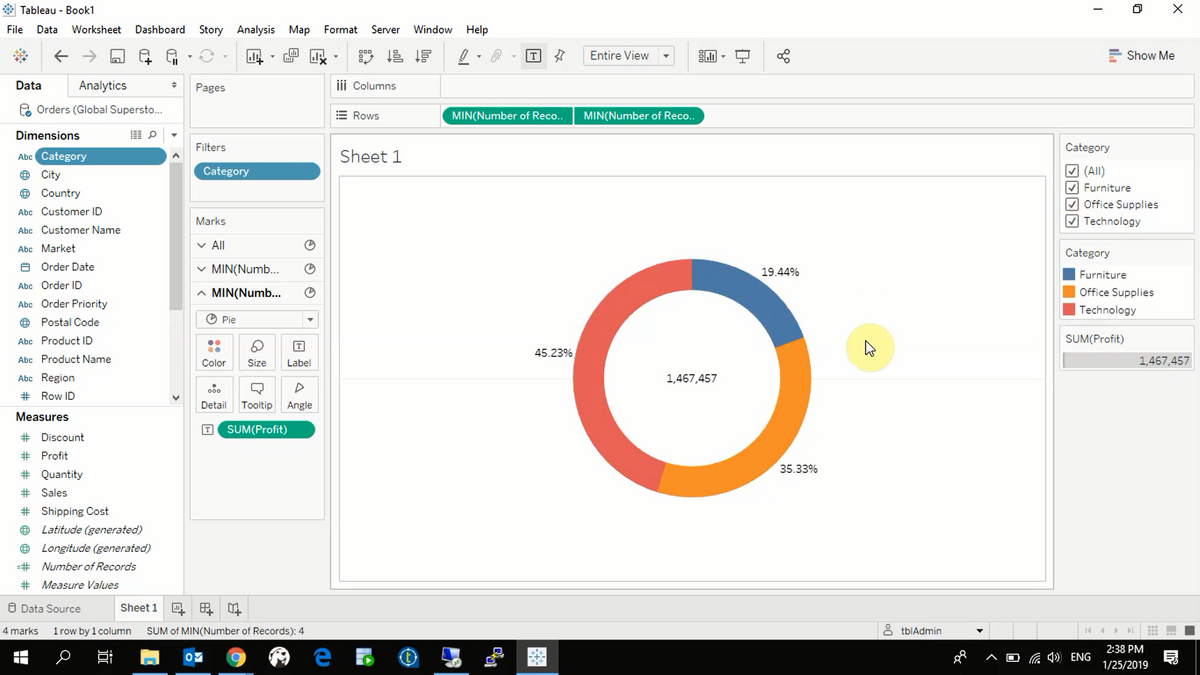Click the Angle button on Marks card
Screen dimensions: 1200x675
pyautogui.click(x=299, y=394)
